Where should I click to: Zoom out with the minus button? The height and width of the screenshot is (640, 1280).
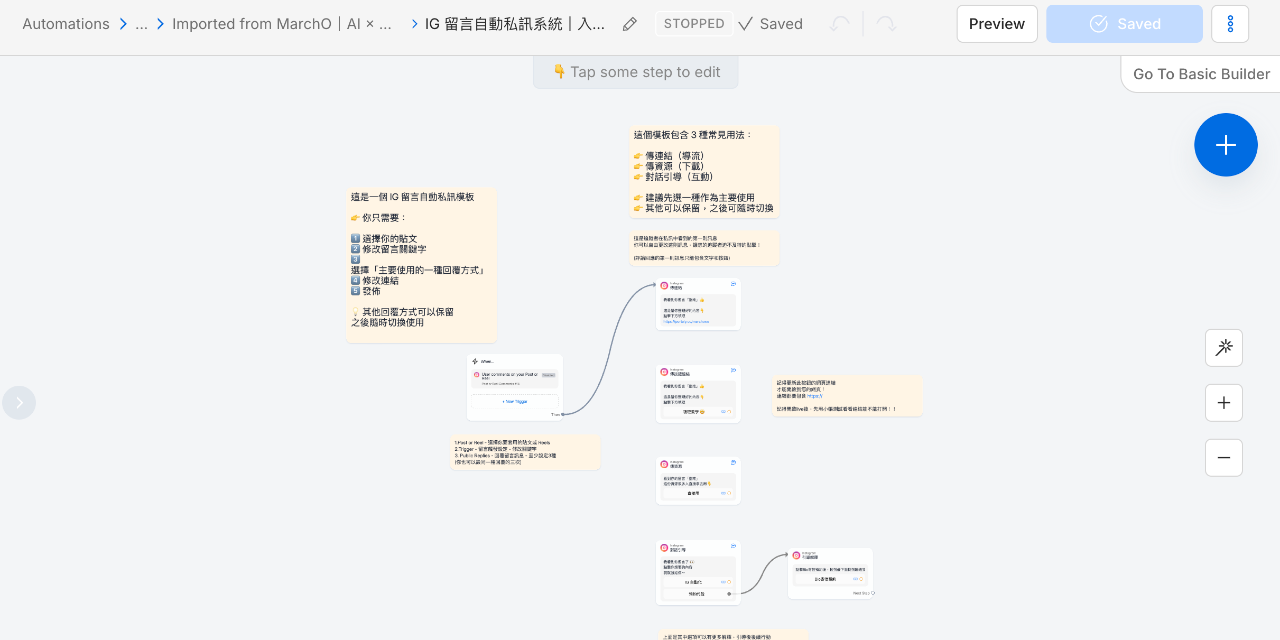(1224, 458)
